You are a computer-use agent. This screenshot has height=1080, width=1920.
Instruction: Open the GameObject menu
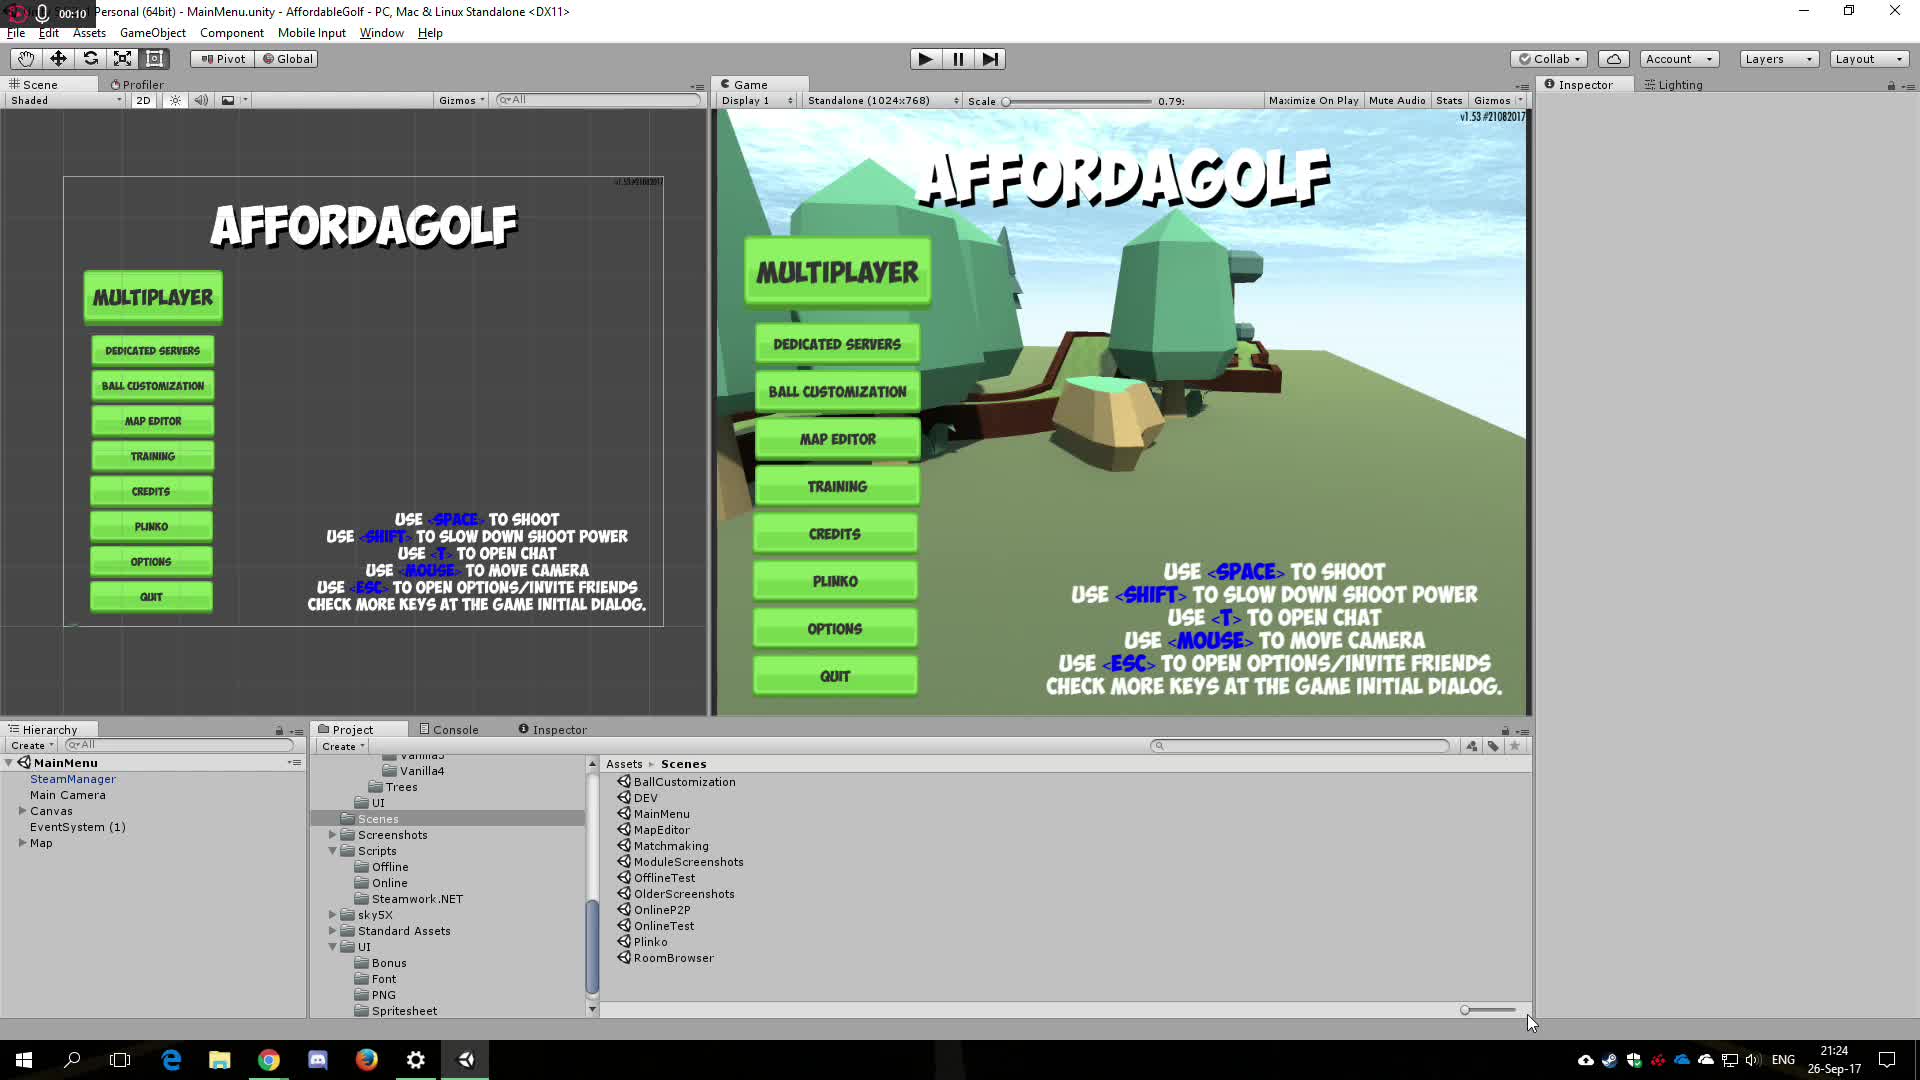click(x=152, y=33)
